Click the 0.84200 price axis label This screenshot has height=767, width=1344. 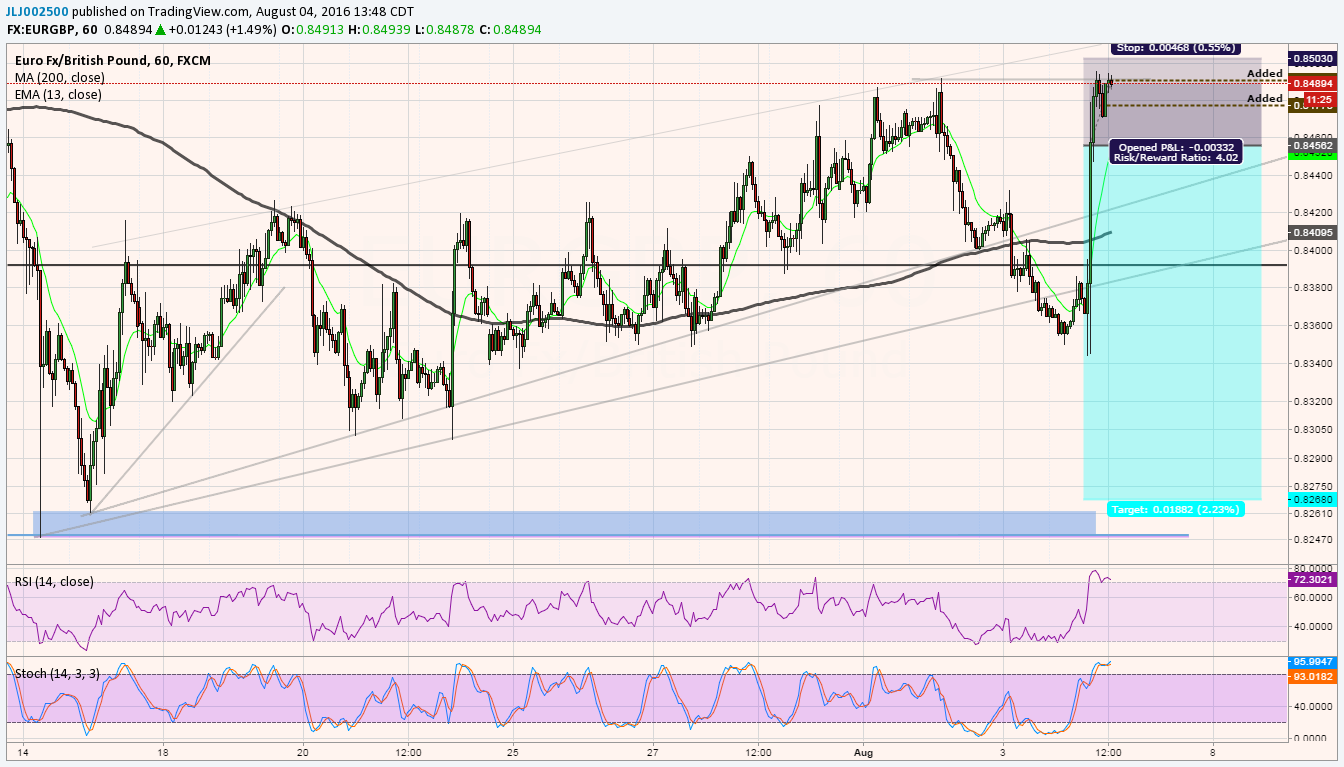[1311, 213]
